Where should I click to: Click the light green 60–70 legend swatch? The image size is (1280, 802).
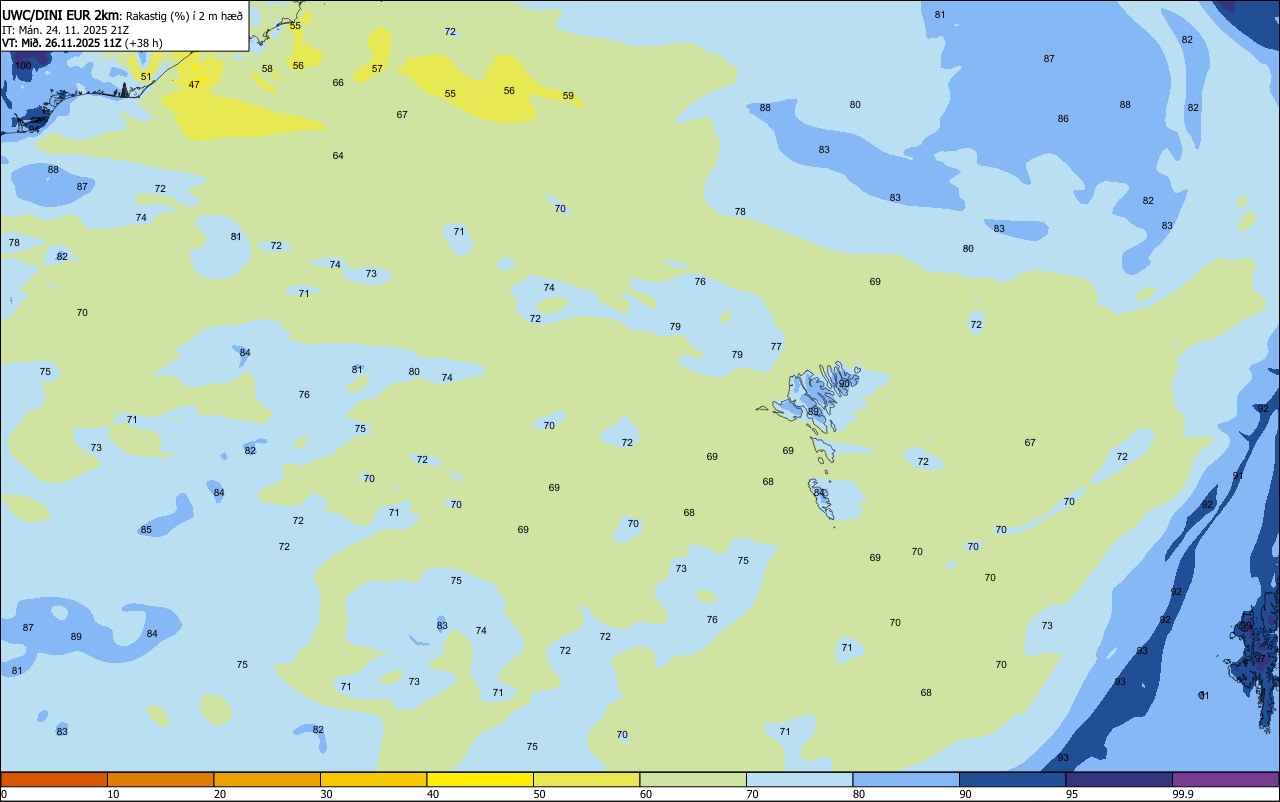[x=693, y=779]
